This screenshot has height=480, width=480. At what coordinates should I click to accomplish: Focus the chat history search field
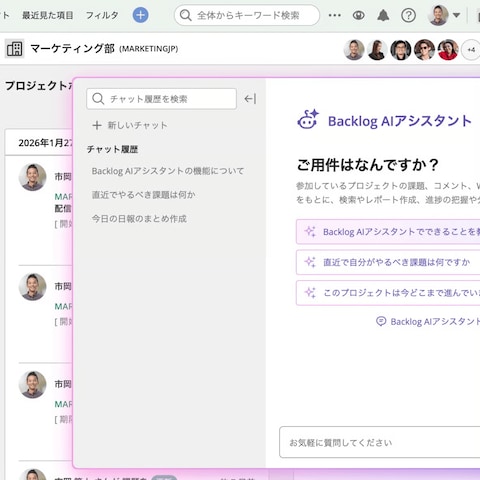(161, 99)
